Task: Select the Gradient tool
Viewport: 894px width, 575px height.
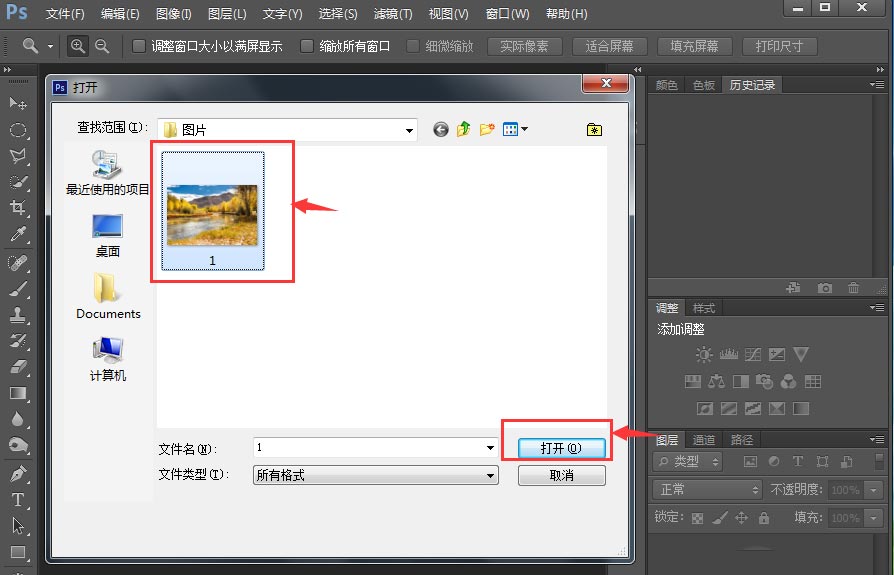Action: (x=18, y=393)
